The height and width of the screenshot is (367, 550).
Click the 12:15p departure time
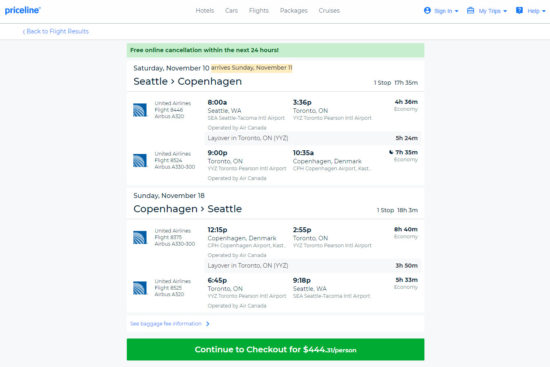coord(217,229)
